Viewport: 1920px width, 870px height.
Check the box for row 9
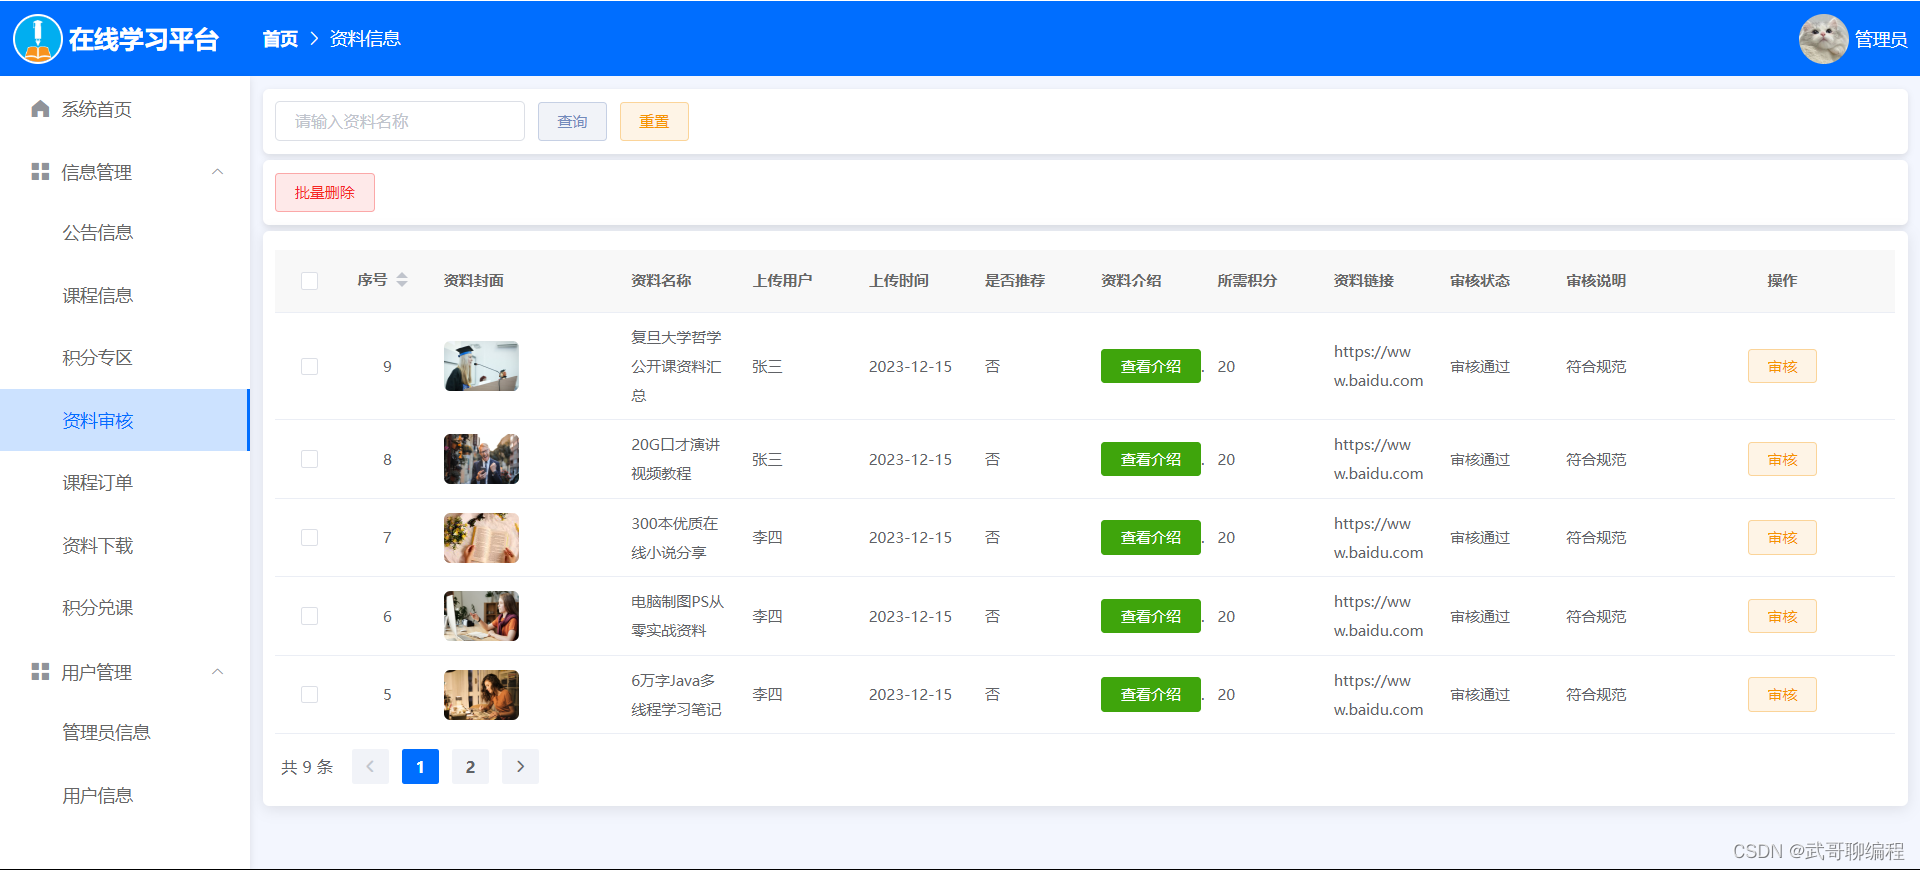click(309, 367)
